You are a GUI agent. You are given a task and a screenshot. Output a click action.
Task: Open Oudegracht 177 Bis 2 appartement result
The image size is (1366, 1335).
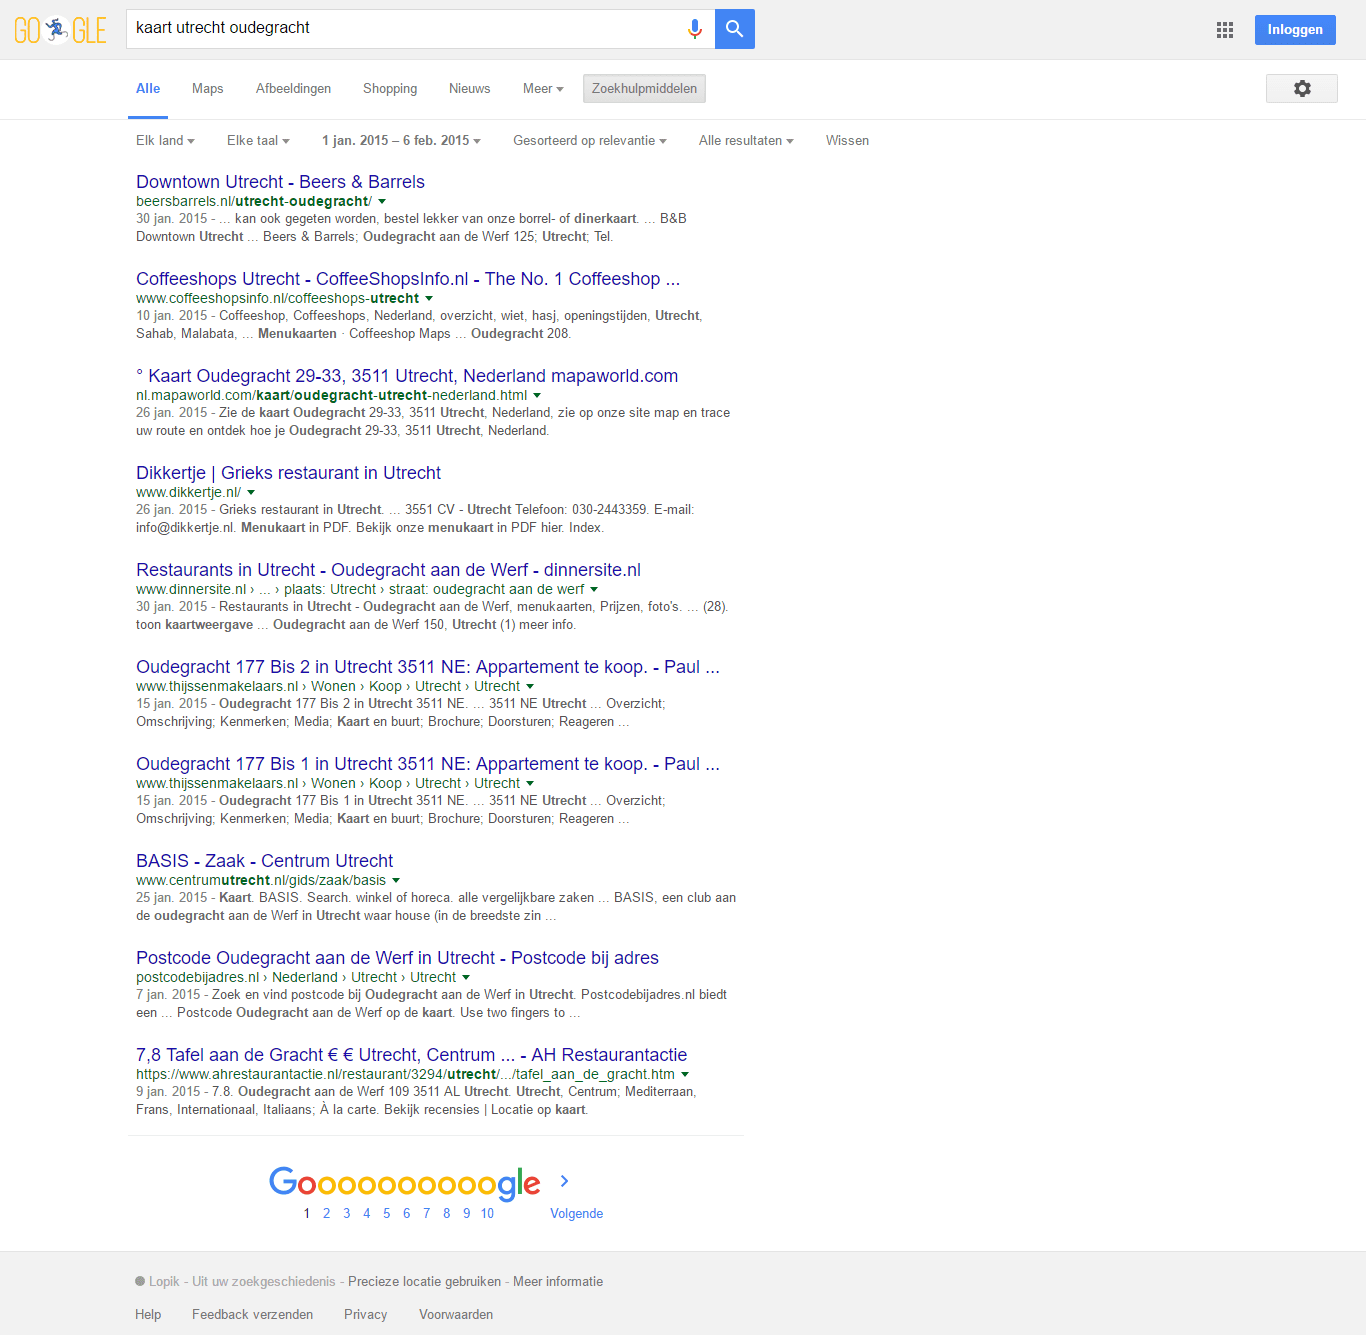coord(428,667)
